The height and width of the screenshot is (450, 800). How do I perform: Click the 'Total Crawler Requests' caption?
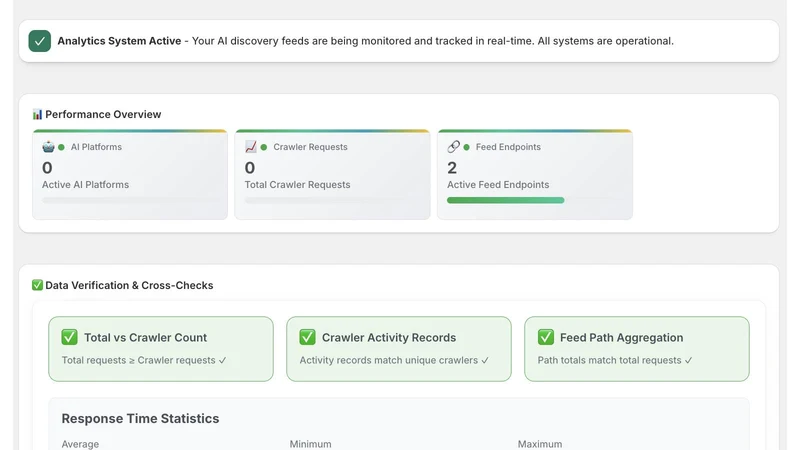297,185
